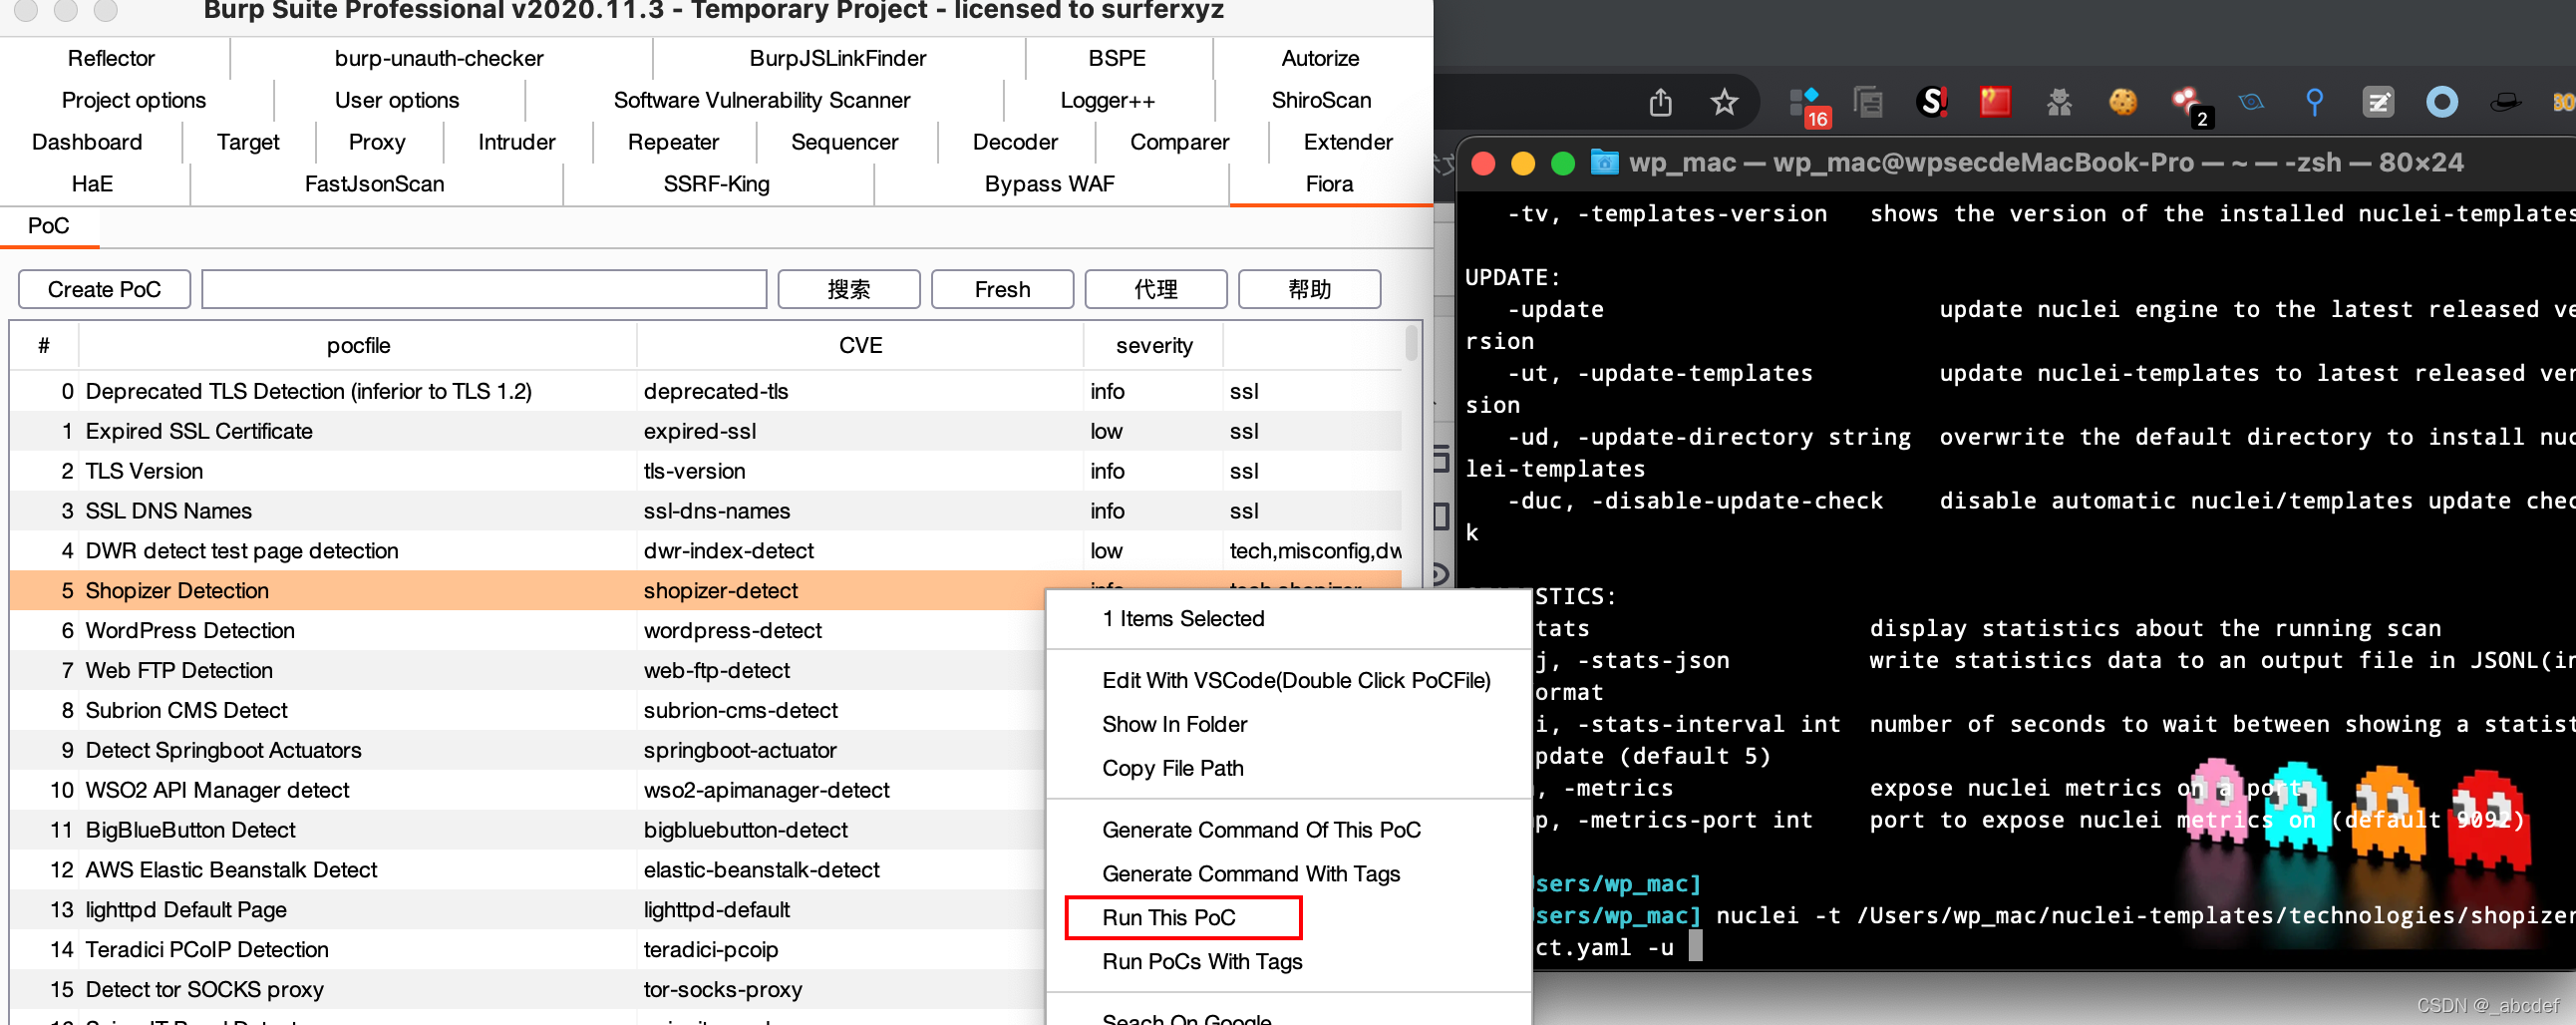
Task: Open the FastJsonScan tab
Action: coord(374,184)
